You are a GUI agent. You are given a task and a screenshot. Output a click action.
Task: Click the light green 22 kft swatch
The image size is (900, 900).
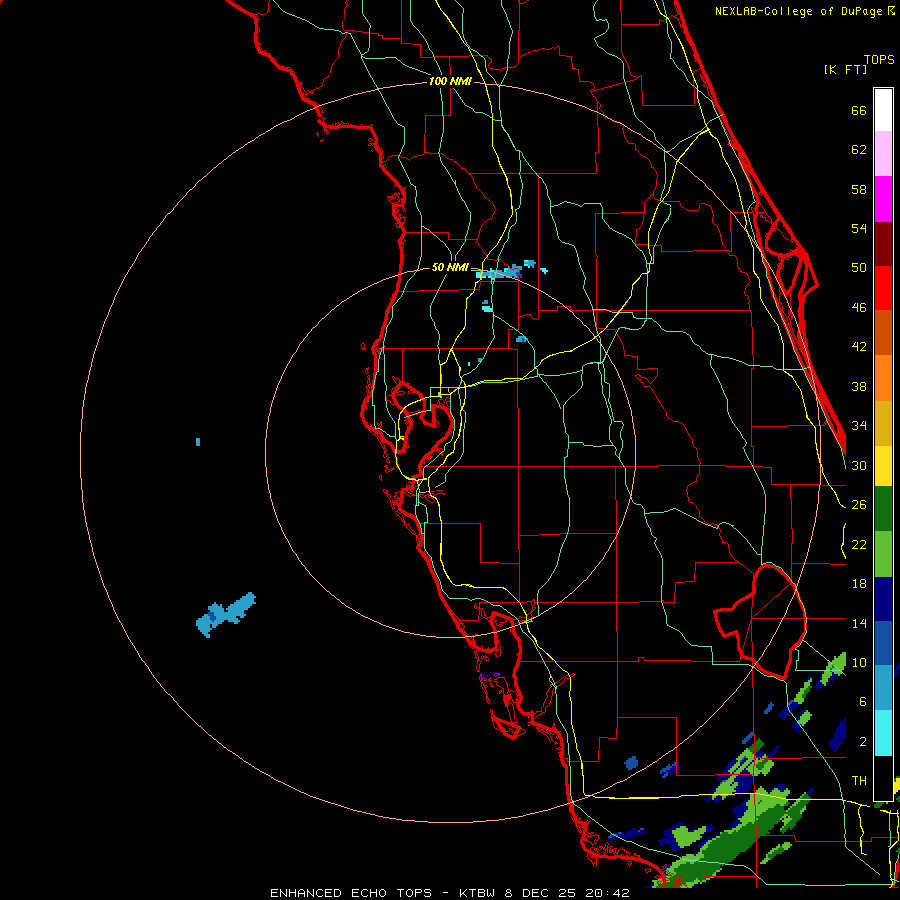(883, 554)
